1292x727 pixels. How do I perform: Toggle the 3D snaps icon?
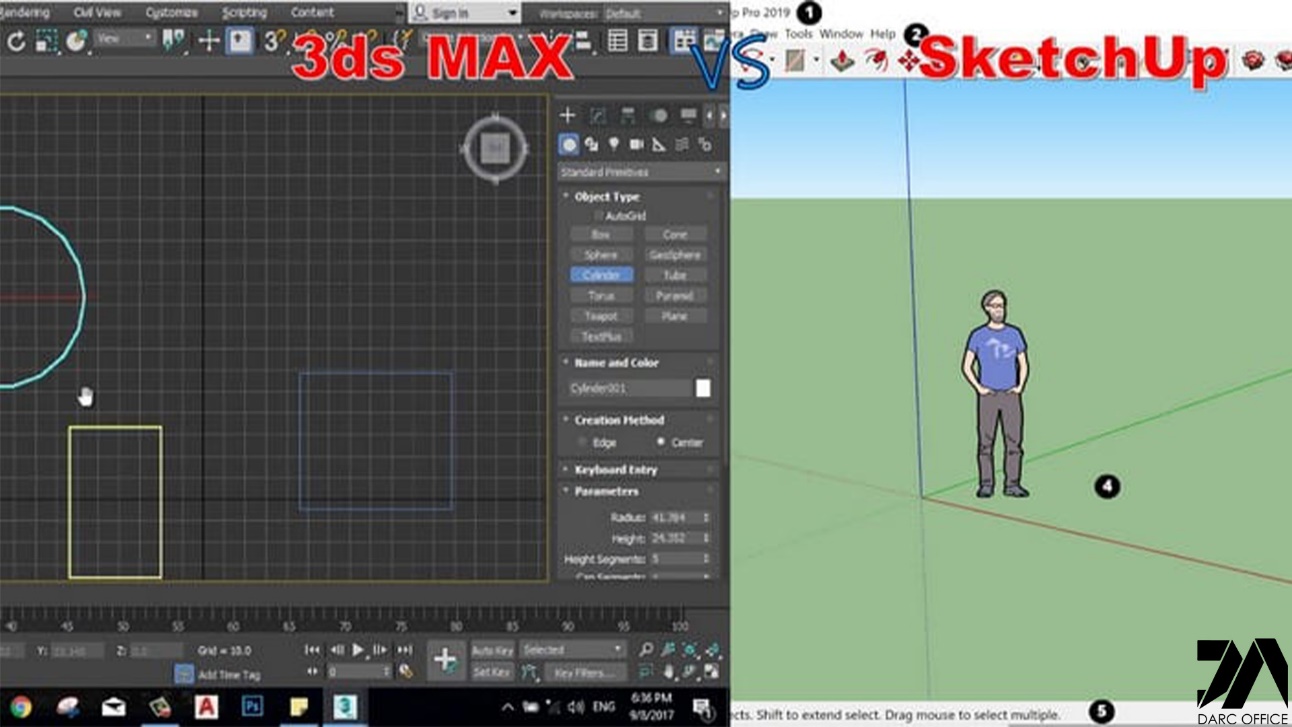[273, 41]
